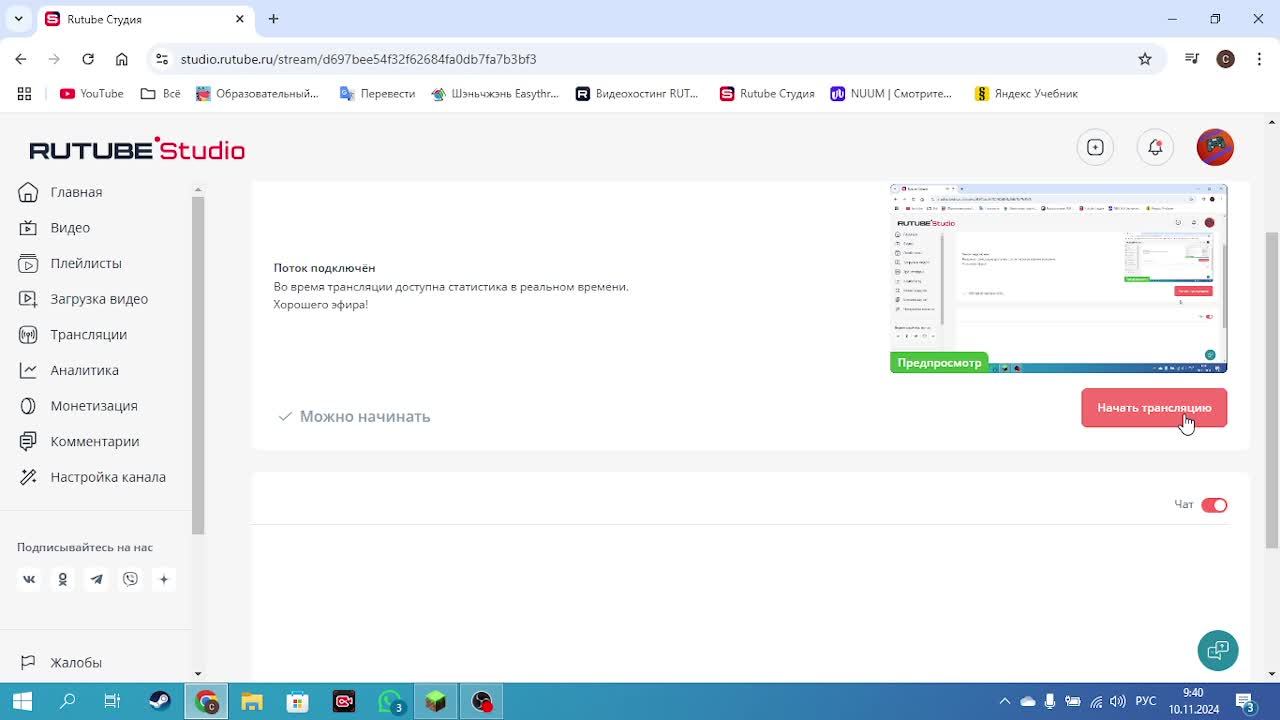The width and height of the screenshot is (1280, 720).
Task: Click the Поток подключён heading
Action: tap(324, 268)
